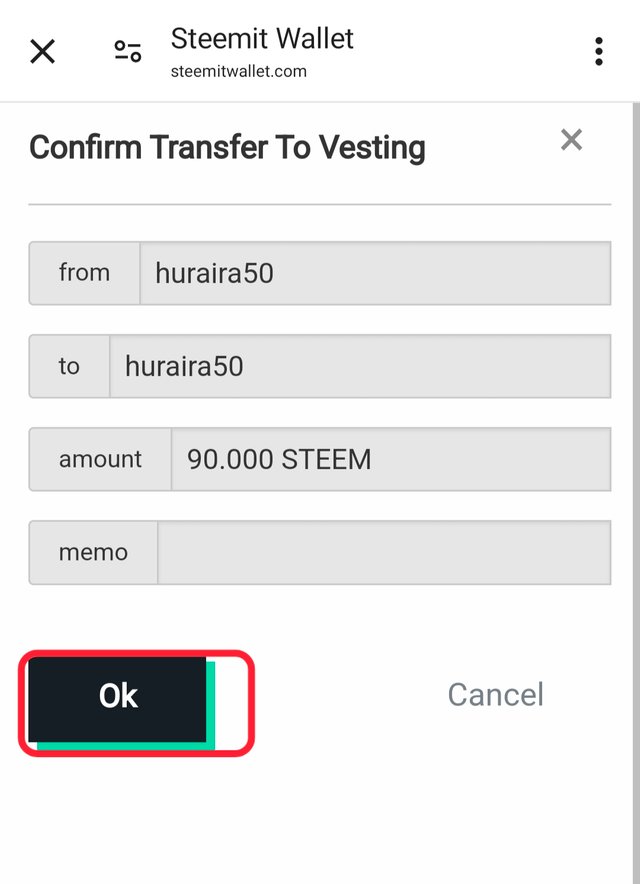Tap the steemitwallet.com URL text

239,72
